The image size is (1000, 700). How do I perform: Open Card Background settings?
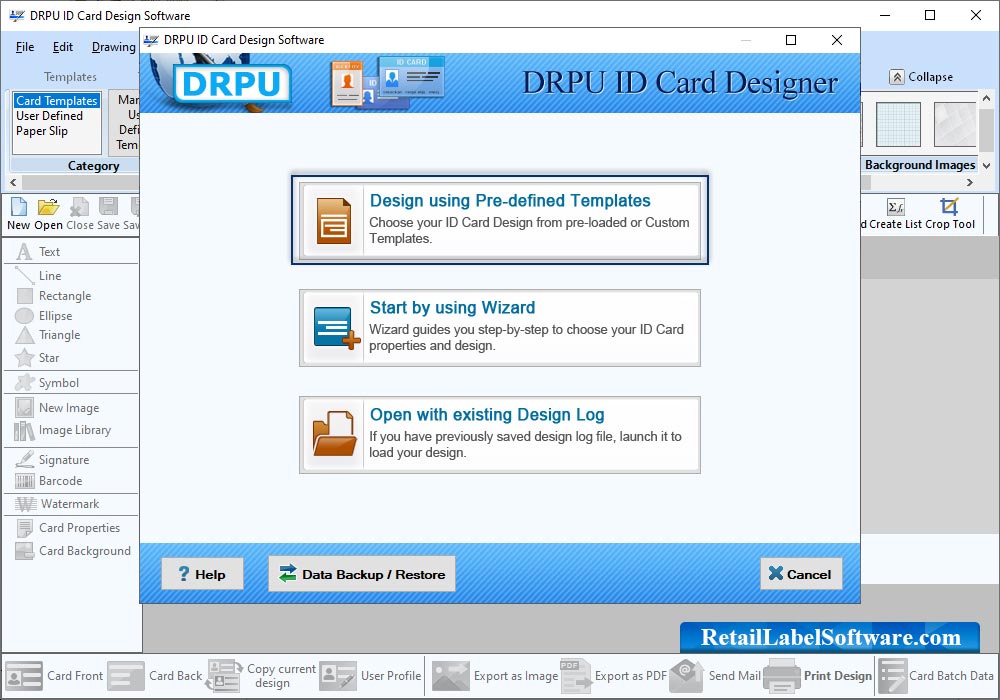click(73, 551)
